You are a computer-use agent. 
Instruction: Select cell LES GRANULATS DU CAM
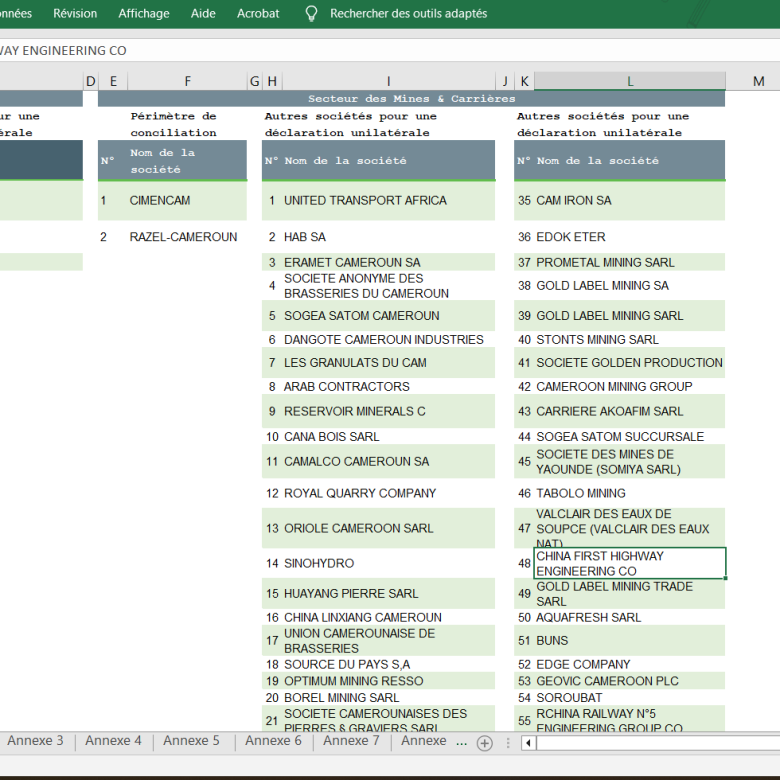coord(389,363)
